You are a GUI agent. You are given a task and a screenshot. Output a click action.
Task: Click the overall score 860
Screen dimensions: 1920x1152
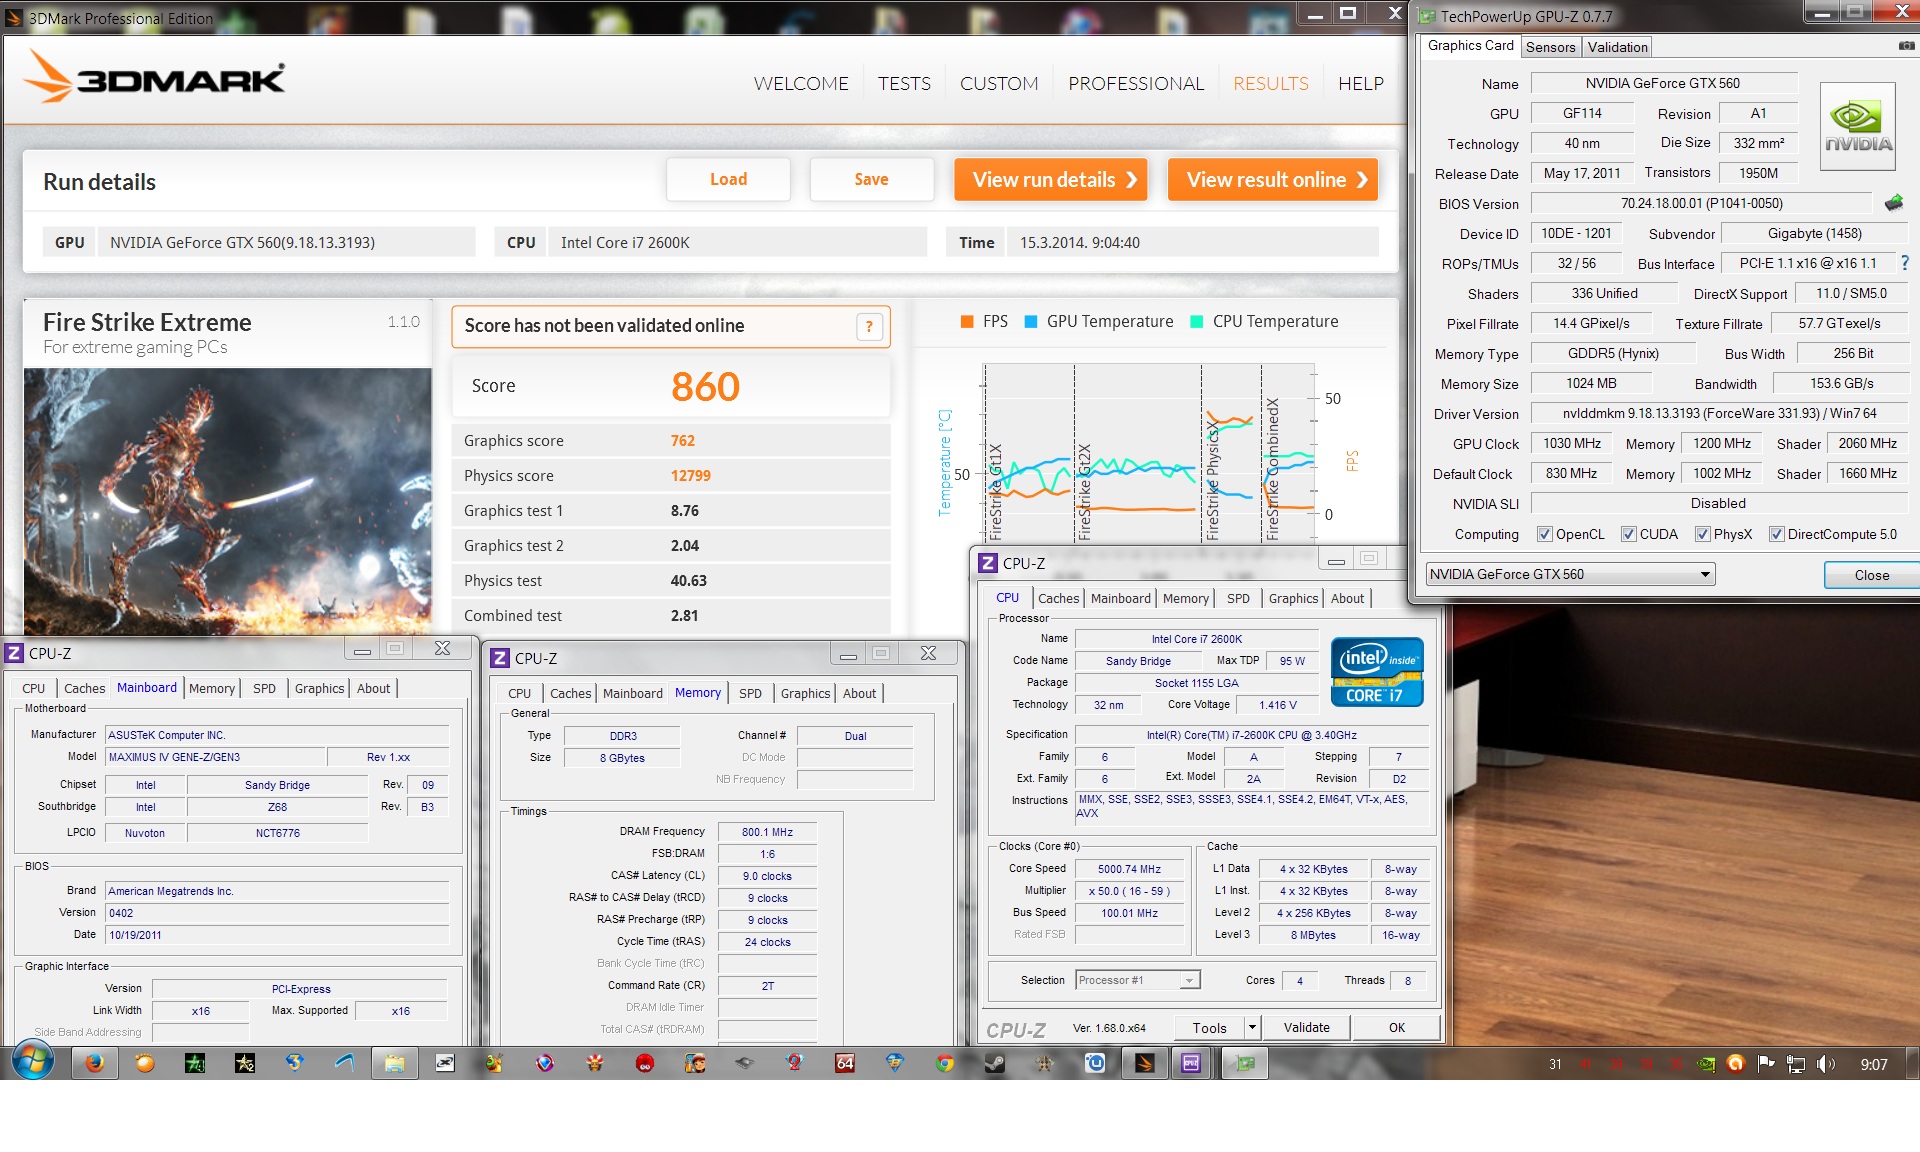click(705, 386)
